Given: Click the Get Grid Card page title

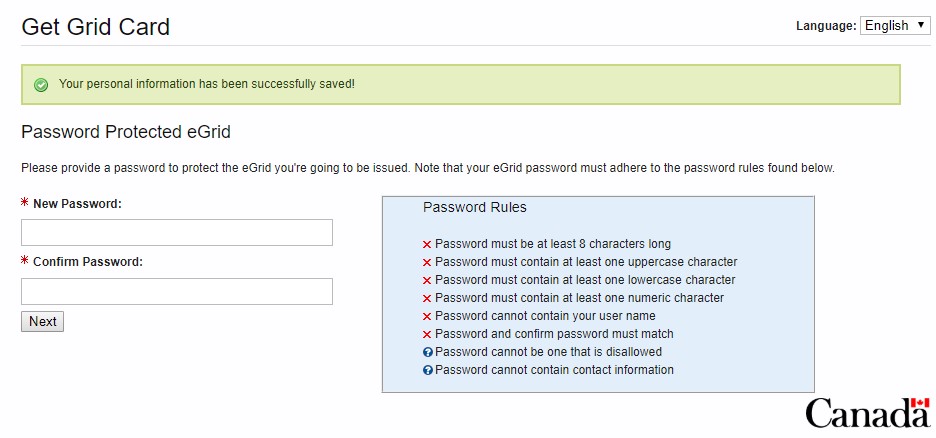Looking at the screenshot, I should coord(96,27).
